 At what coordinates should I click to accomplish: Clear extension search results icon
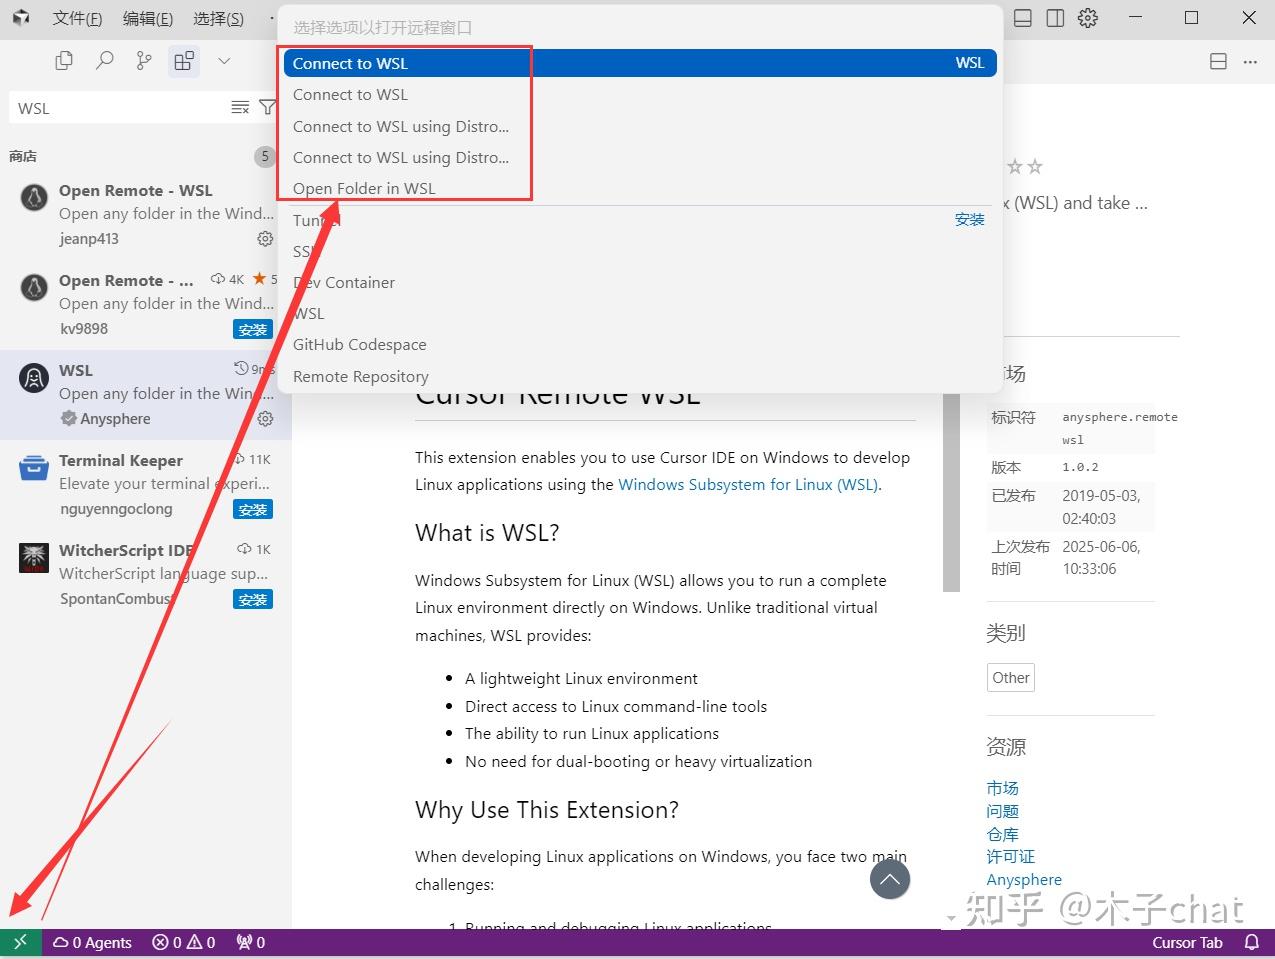click(x=240, y=107)
